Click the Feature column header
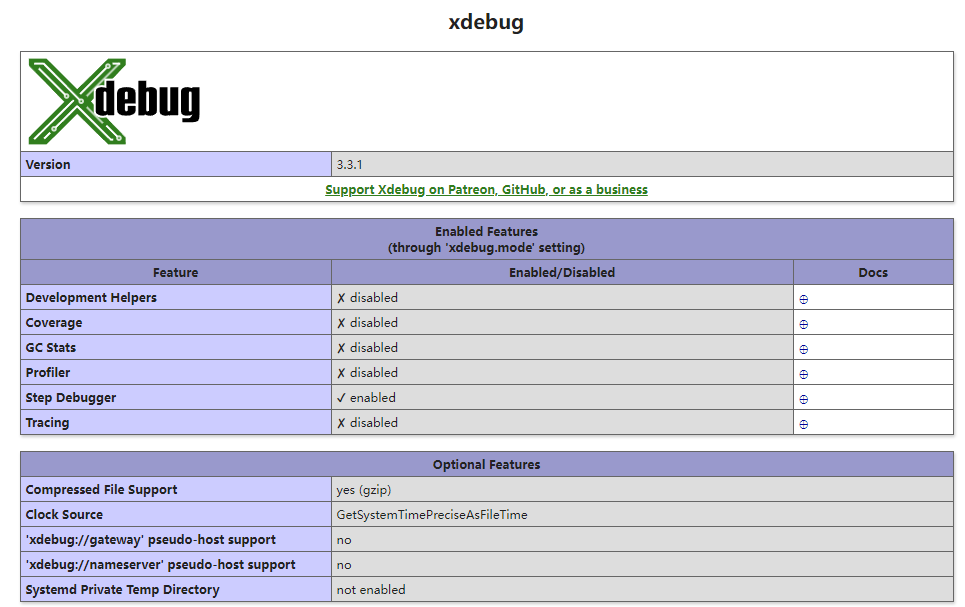Screen dimensions: 965x607 176,272
